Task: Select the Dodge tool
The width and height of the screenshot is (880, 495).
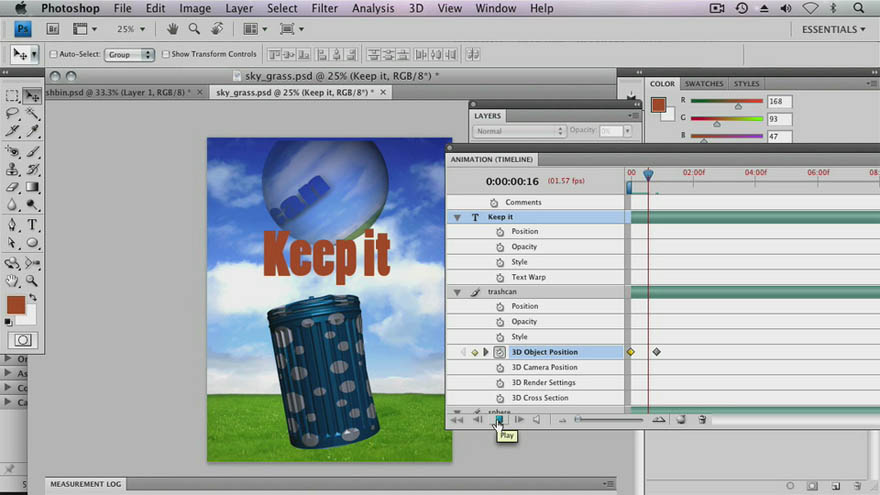Action: [32, 205]
